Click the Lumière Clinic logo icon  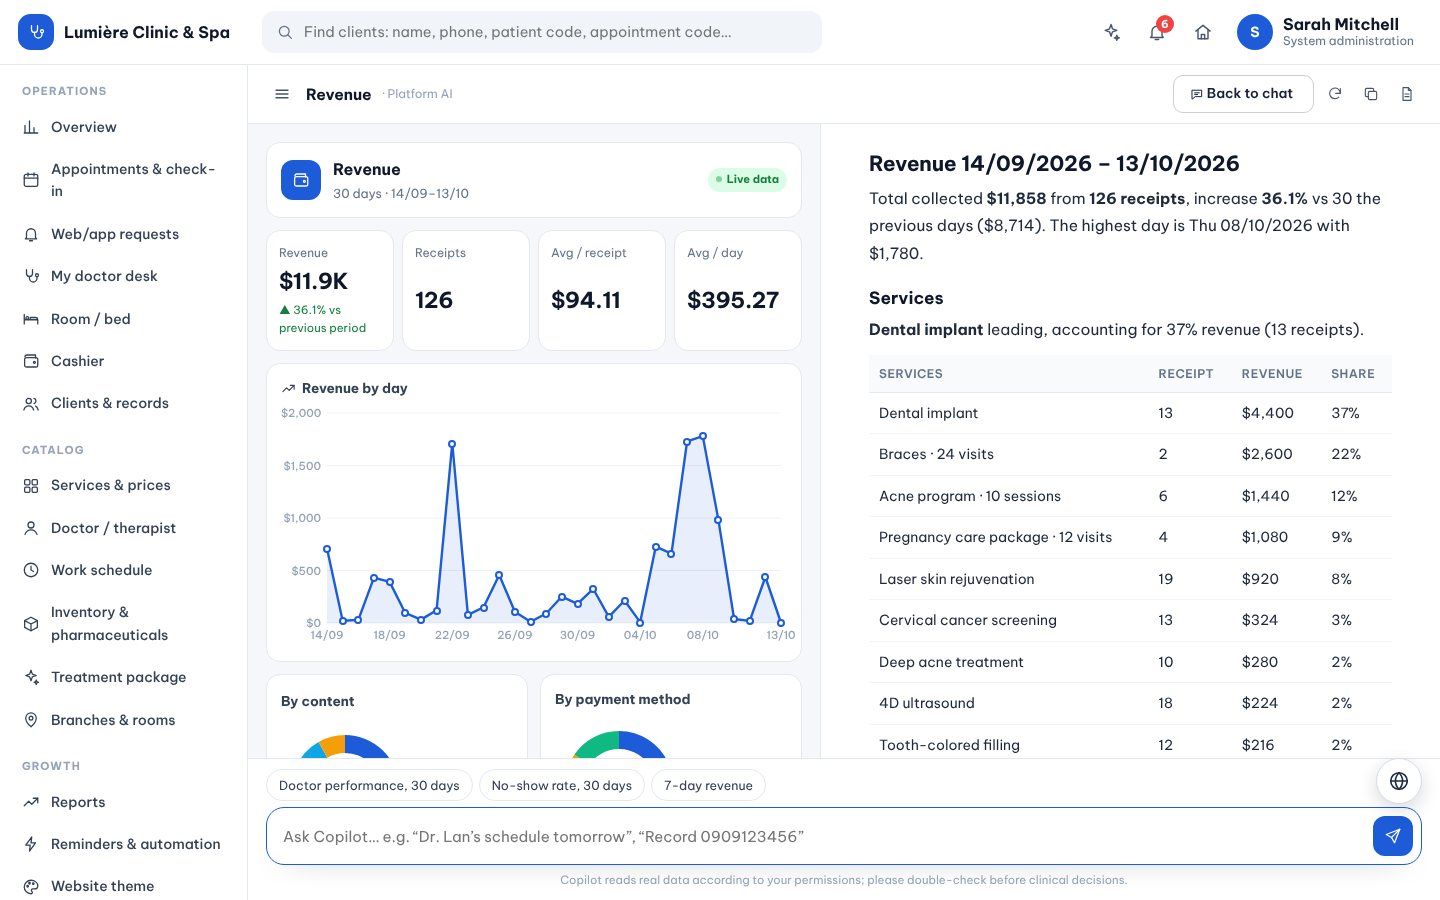click(x=36, y=32)
